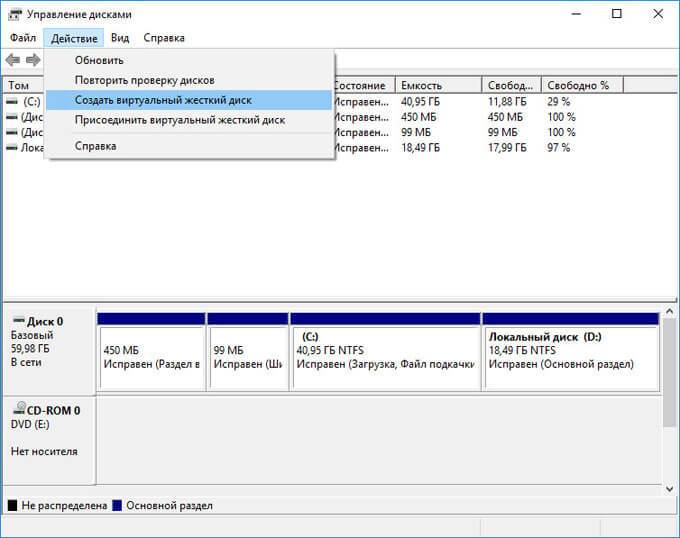Click the back arrow in the toolbar
Viewport: 680px width, 538px height.
click(13, 60)
